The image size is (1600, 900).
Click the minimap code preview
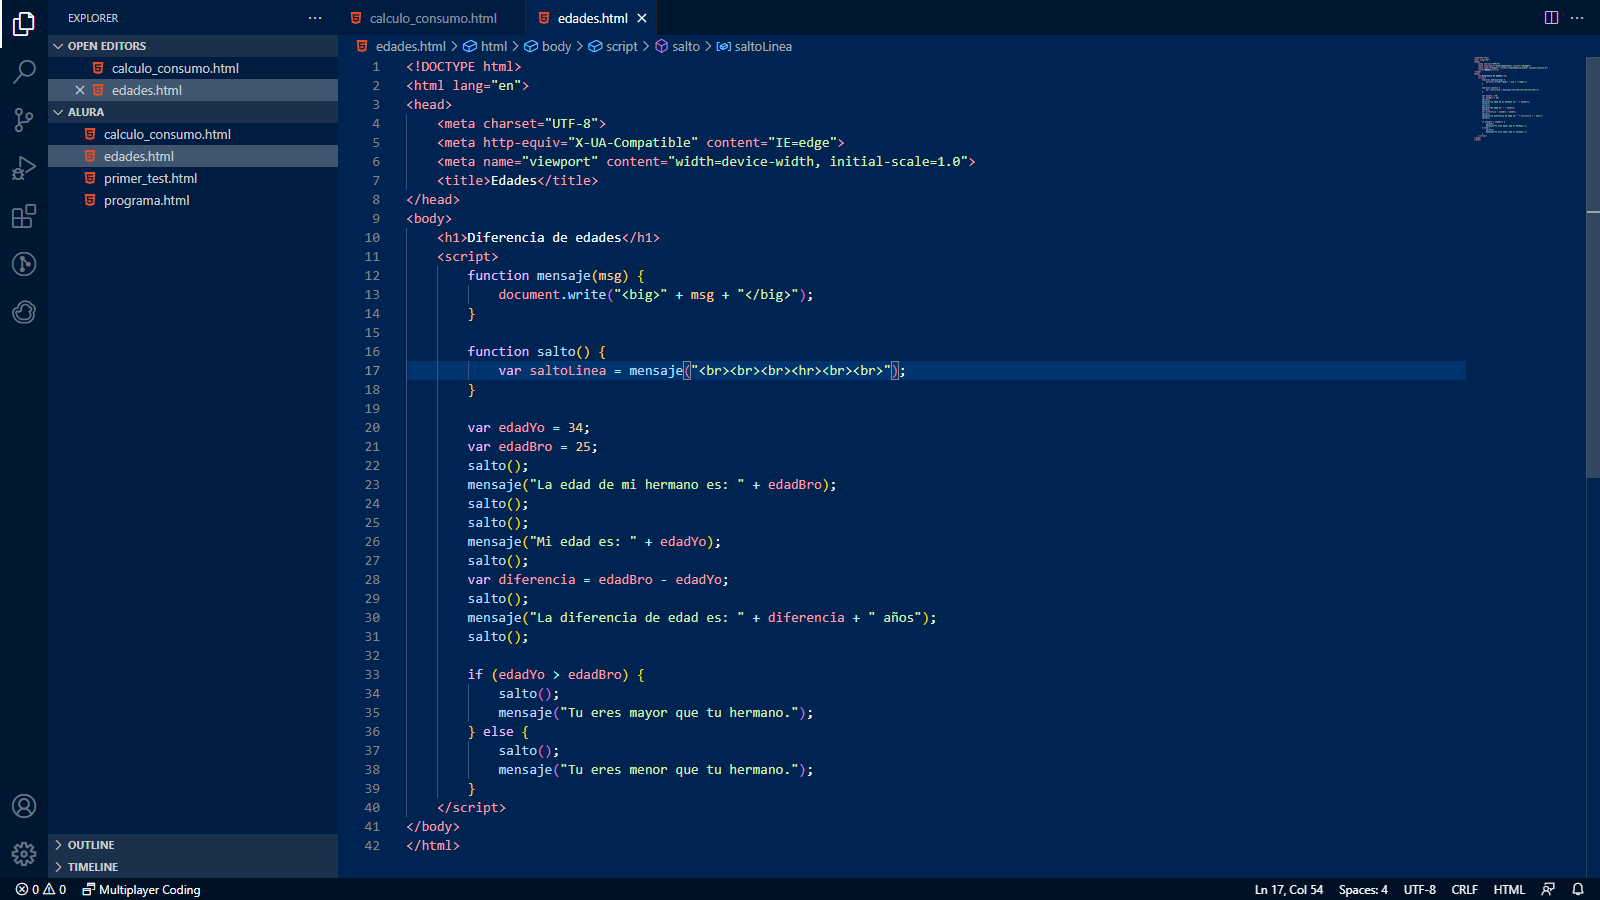click(1510, 98)
